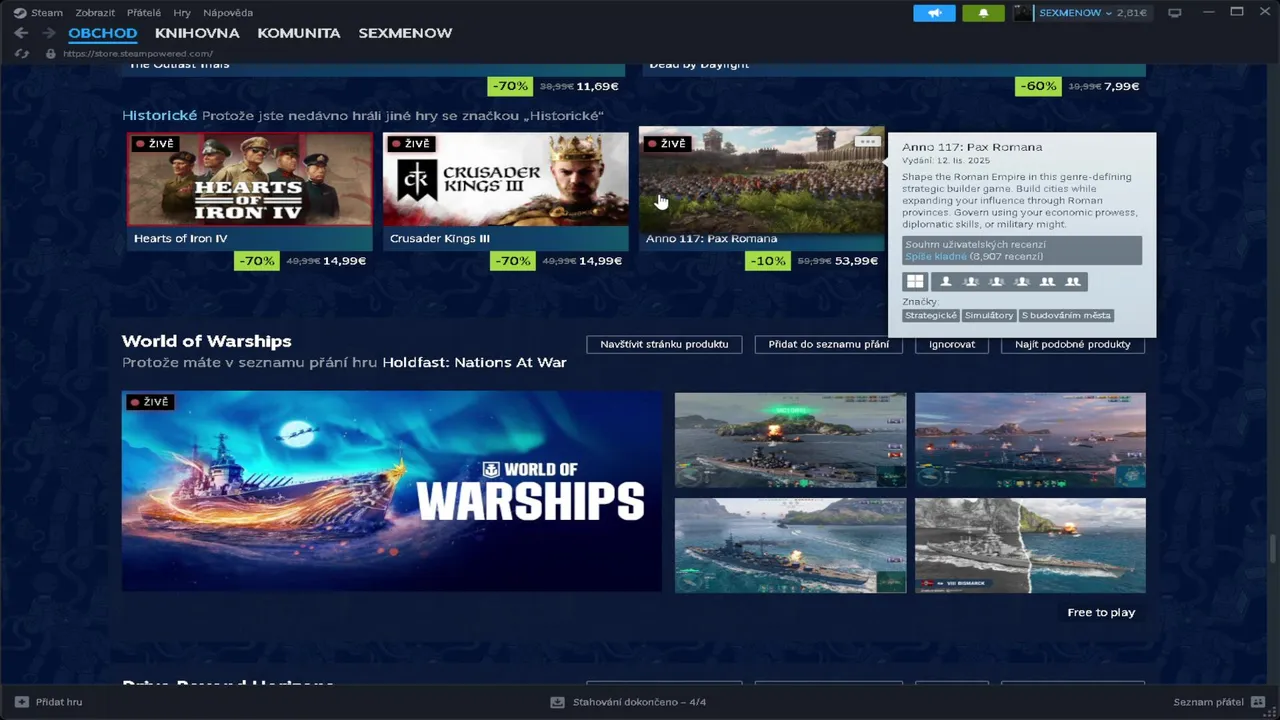Click Navštívit stránku produktu button
This screenshot has height=720, width=1280.
(x=664, y=344)
